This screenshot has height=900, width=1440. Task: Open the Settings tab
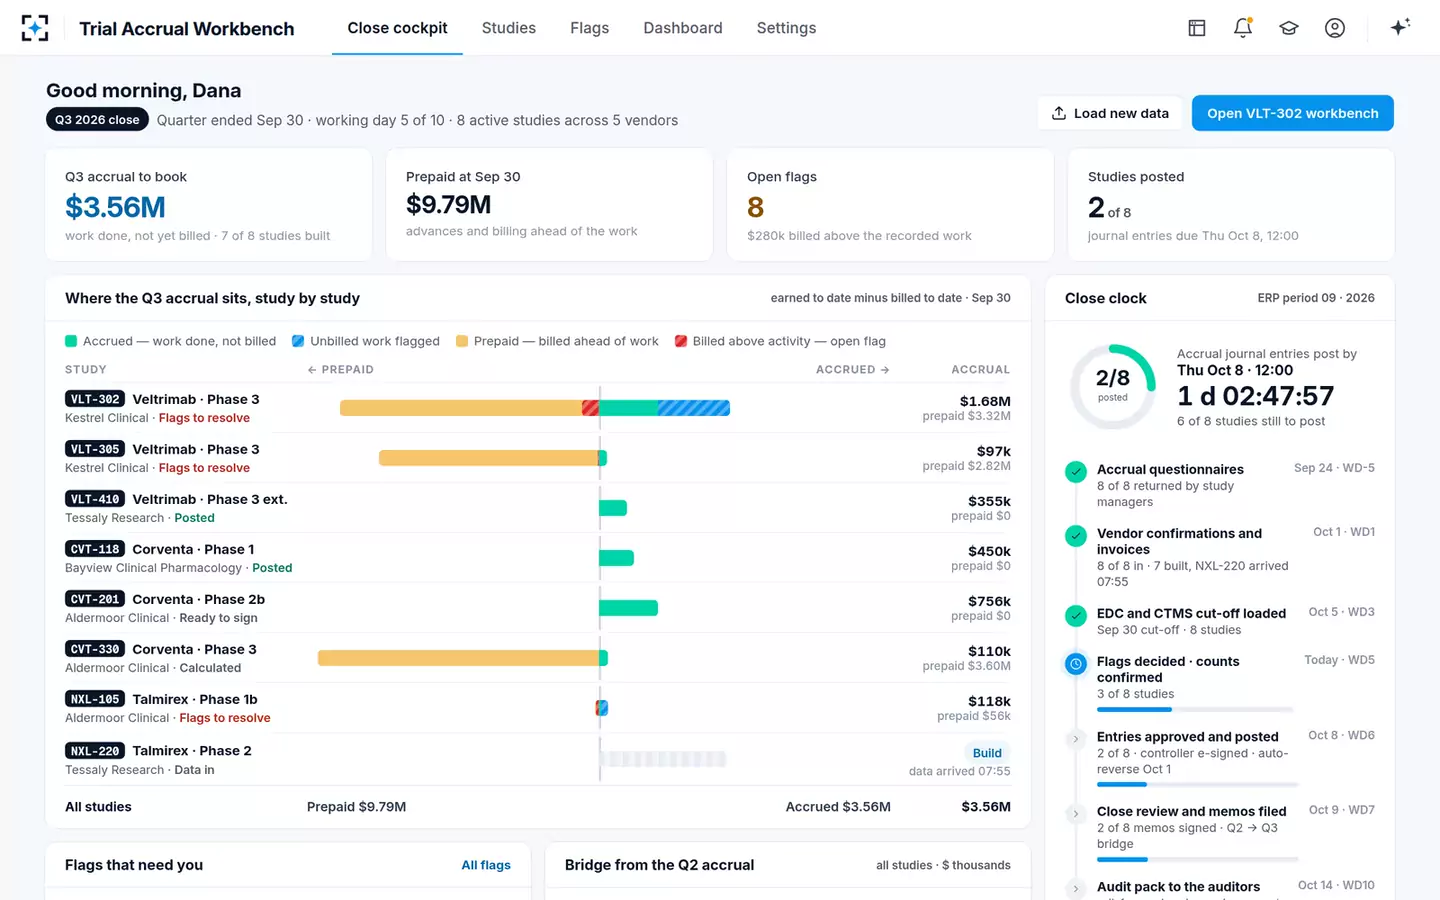pyautogui.click(x=787, y=28)
